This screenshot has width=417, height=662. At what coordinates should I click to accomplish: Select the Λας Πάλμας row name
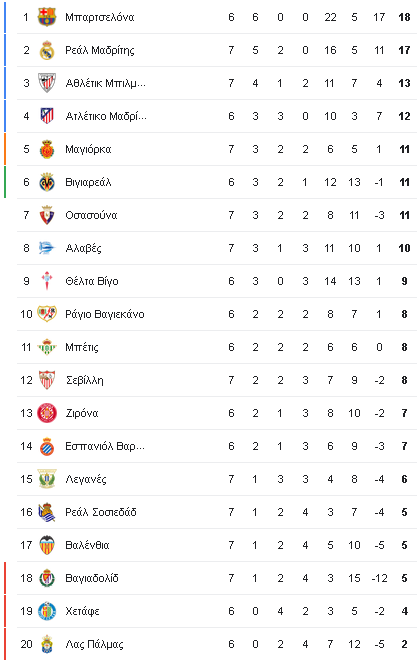(94, 644)
